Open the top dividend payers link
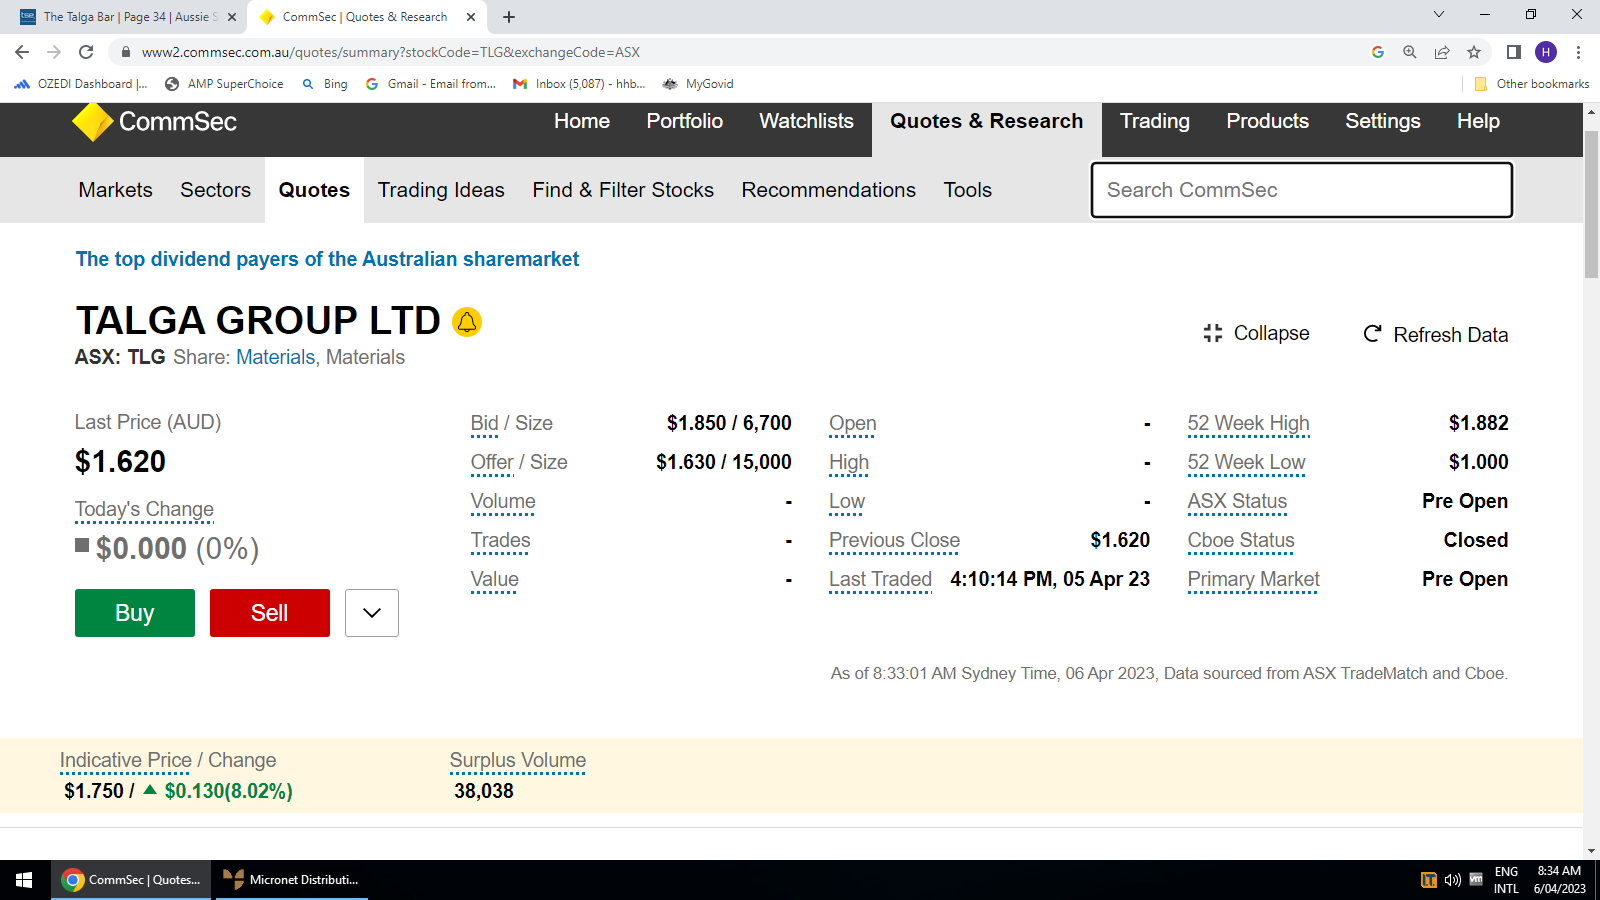 [x=327, y=259]
